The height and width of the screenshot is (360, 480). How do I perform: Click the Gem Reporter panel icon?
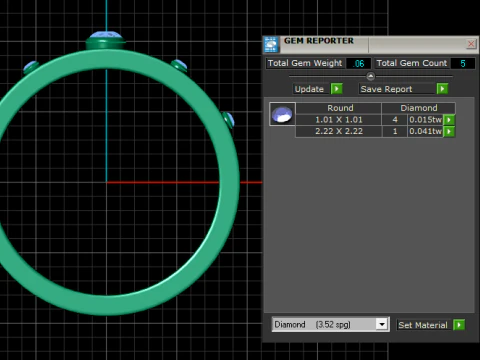click(x=271, y=45)
